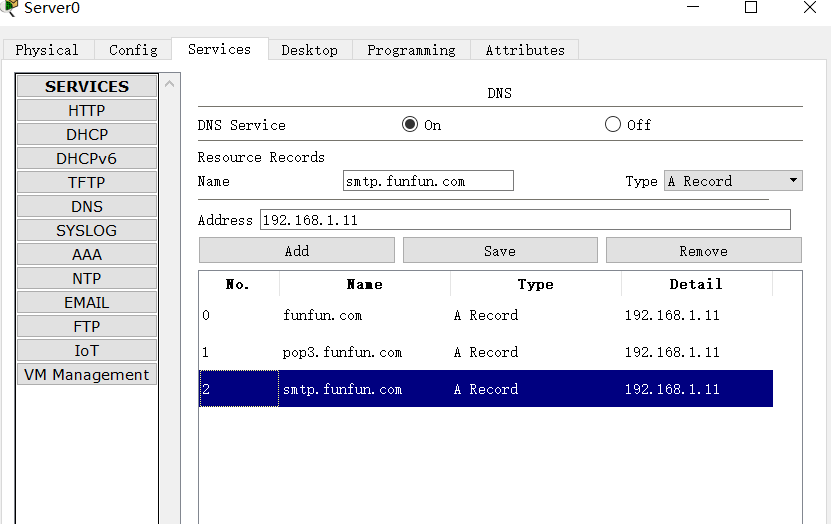Select the Services tab
The width and height of the screenshot is (831, 524).
point(219,49)
